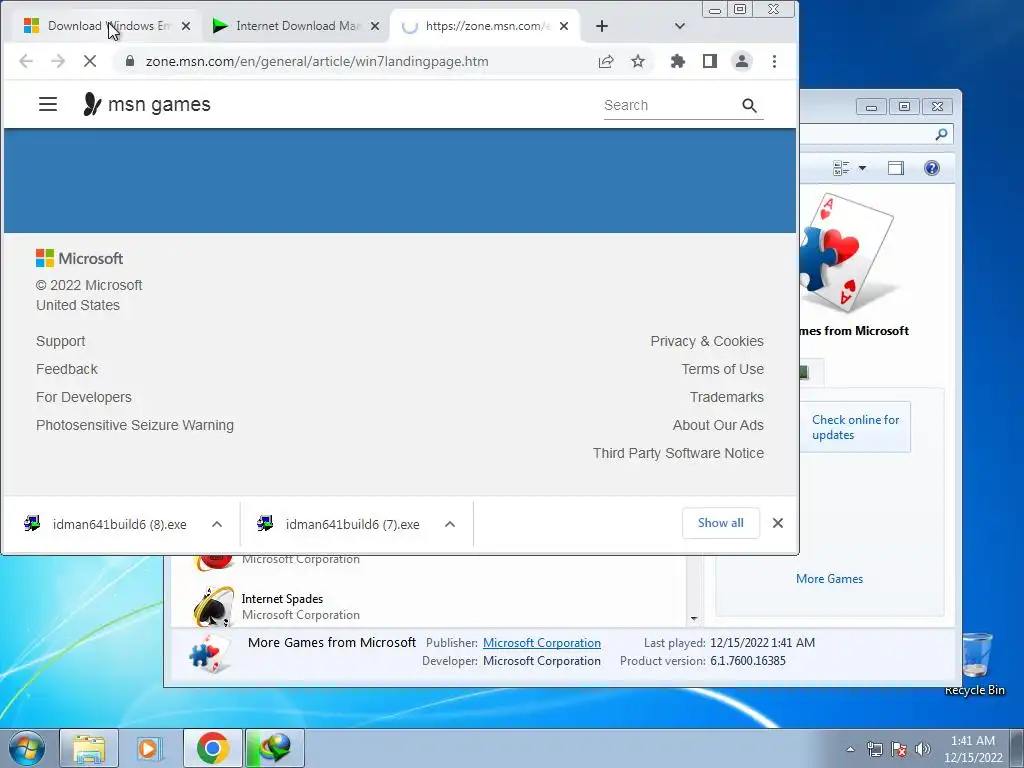Image resolution: width=1024 pixels, height=768 pixels.
Task: Click Chrome address bar URL
Action: coord(317,61)
